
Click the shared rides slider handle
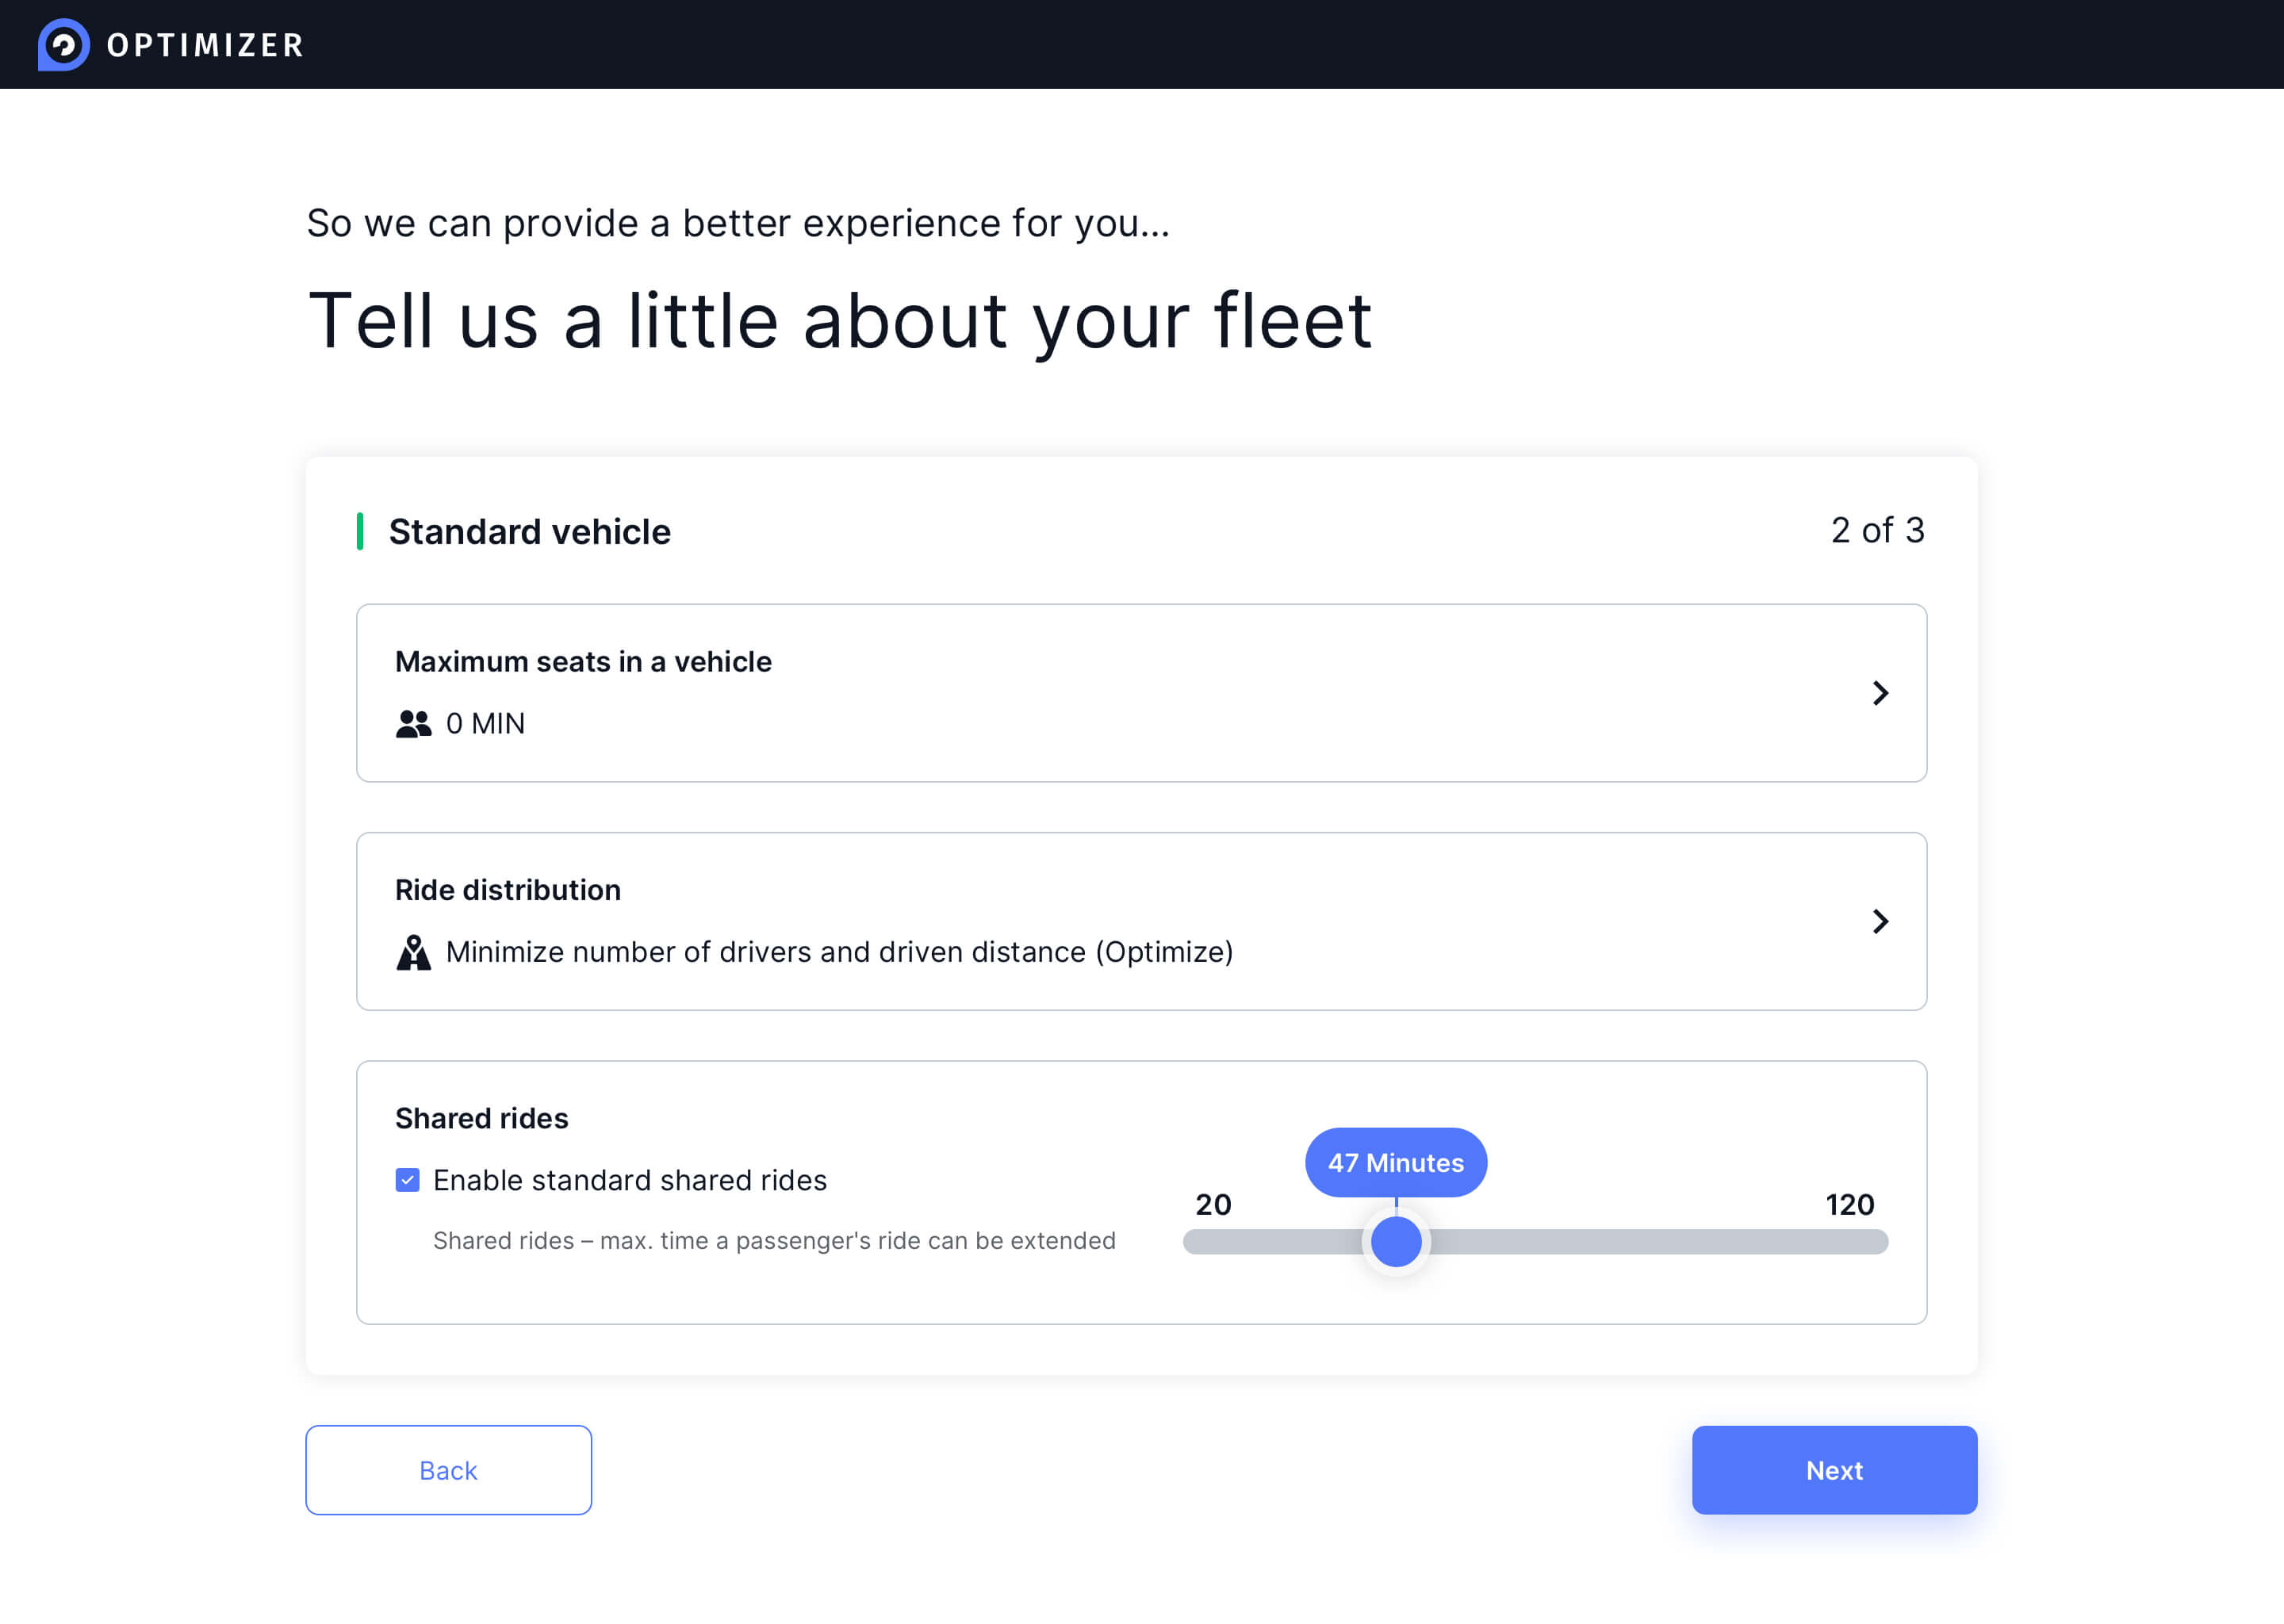pos(1395,1241)
